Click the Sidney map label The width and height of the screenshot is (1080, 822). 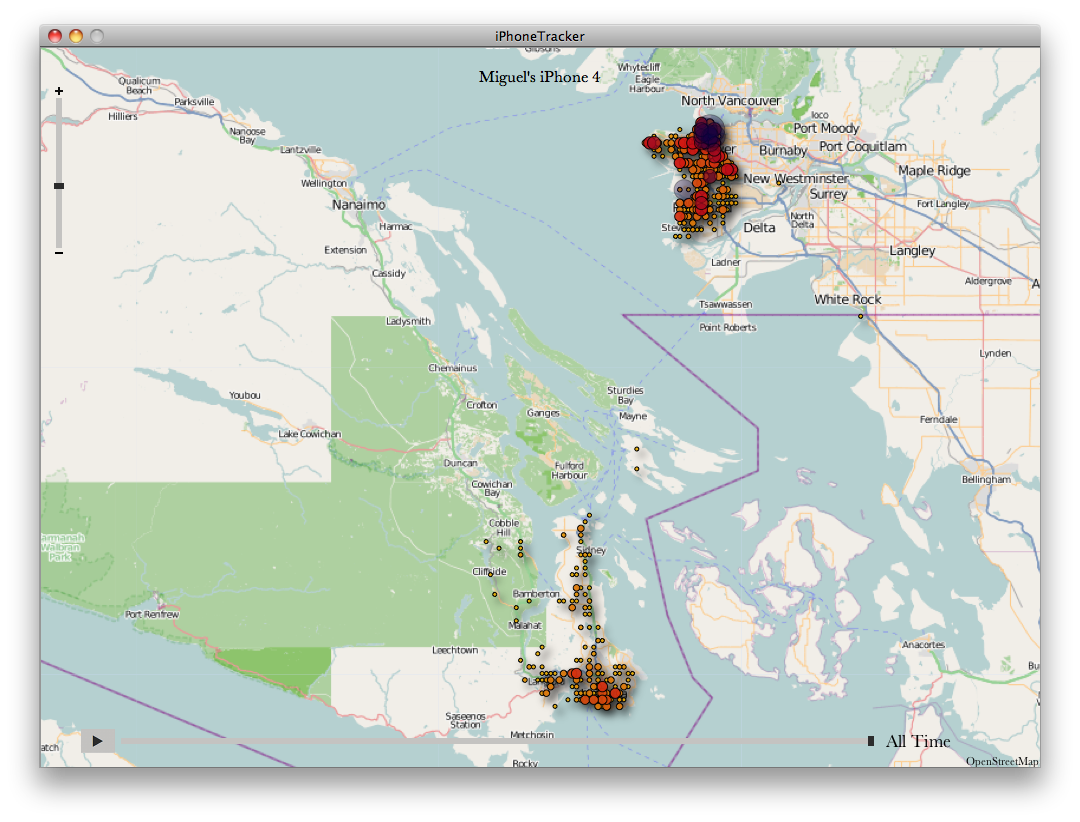[x=592, y=550]
